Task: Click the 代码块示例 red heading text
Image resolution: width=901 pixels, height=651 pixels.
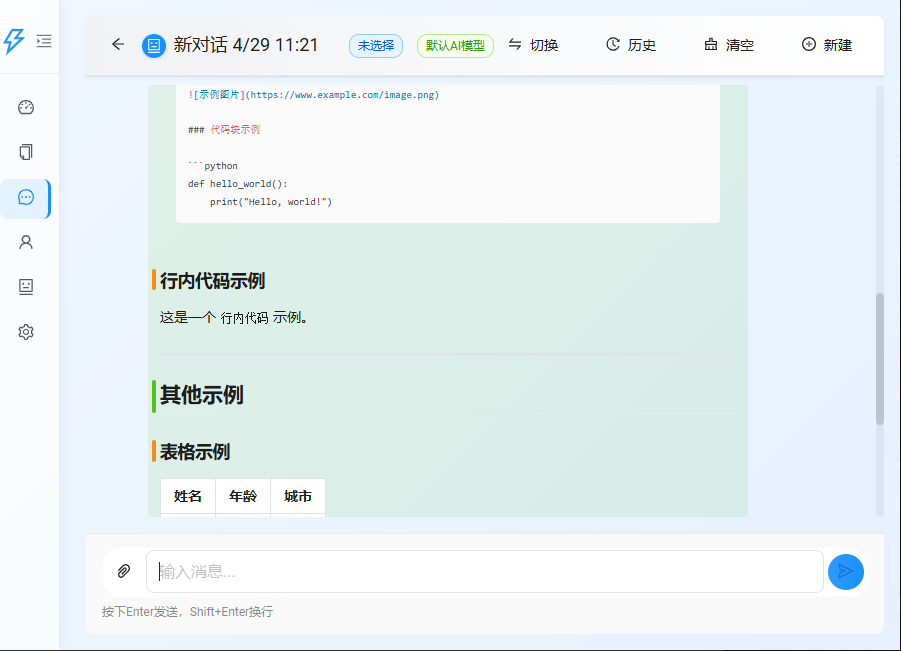Action: point(235,130)
